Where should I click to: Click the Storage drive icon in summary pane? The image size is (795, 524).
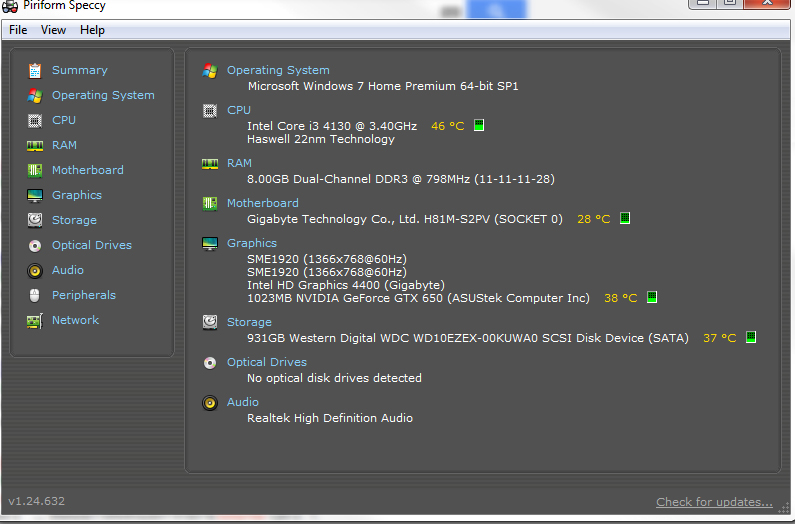(x=210, y=322)
